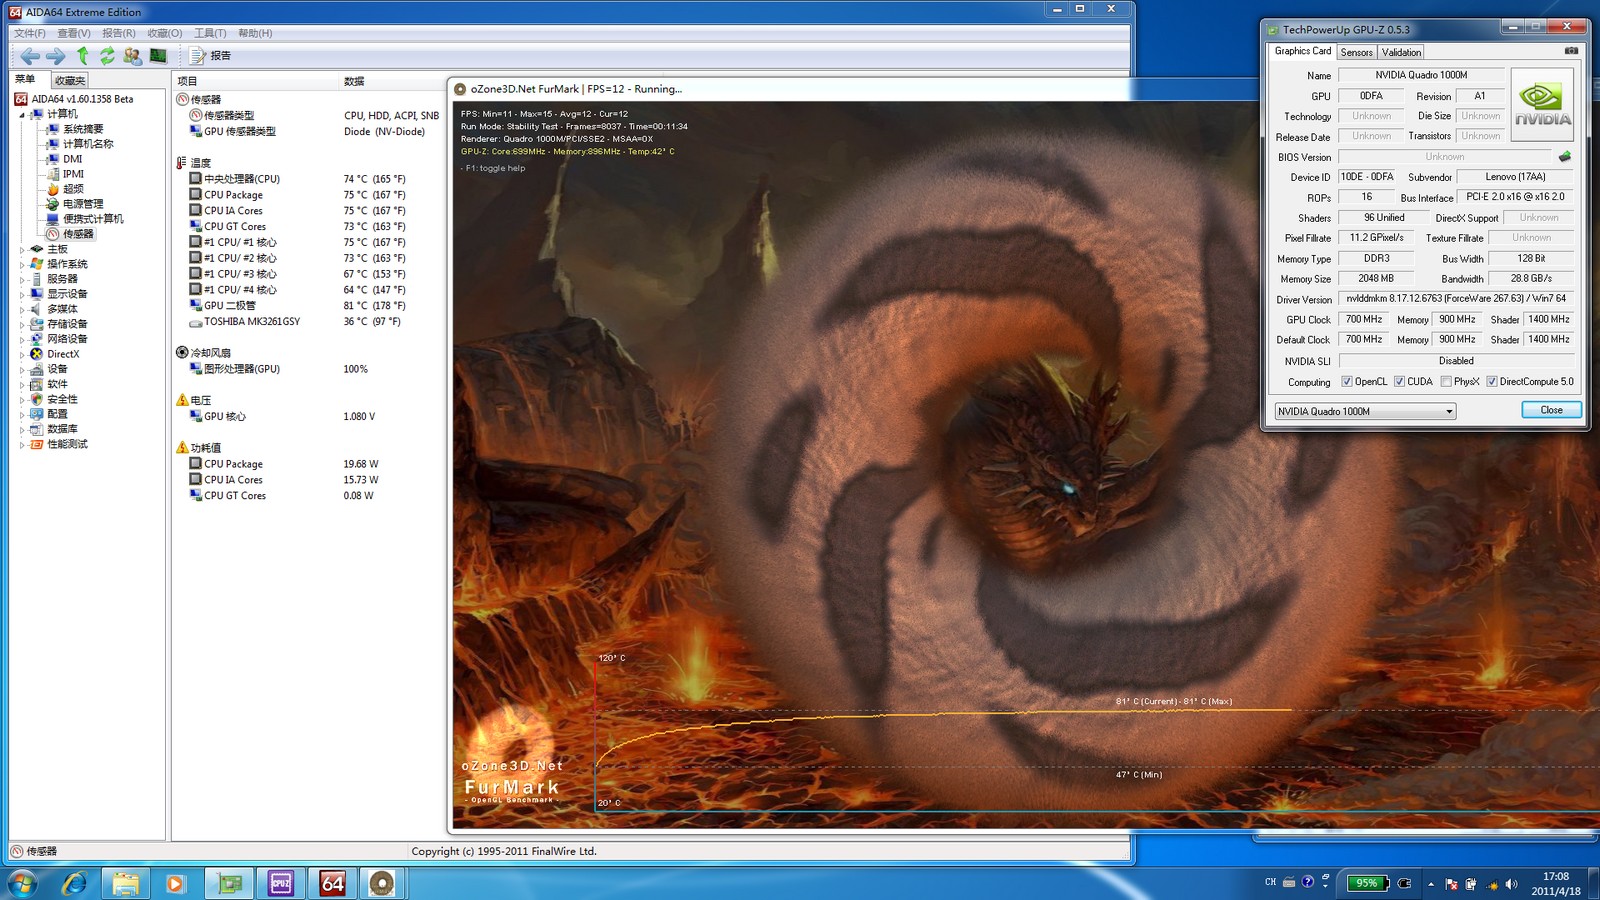This screenshot has width=1600, height=900.
Task: Click the 安全性 shield icon in tree
Action: (x=37, y=399)
